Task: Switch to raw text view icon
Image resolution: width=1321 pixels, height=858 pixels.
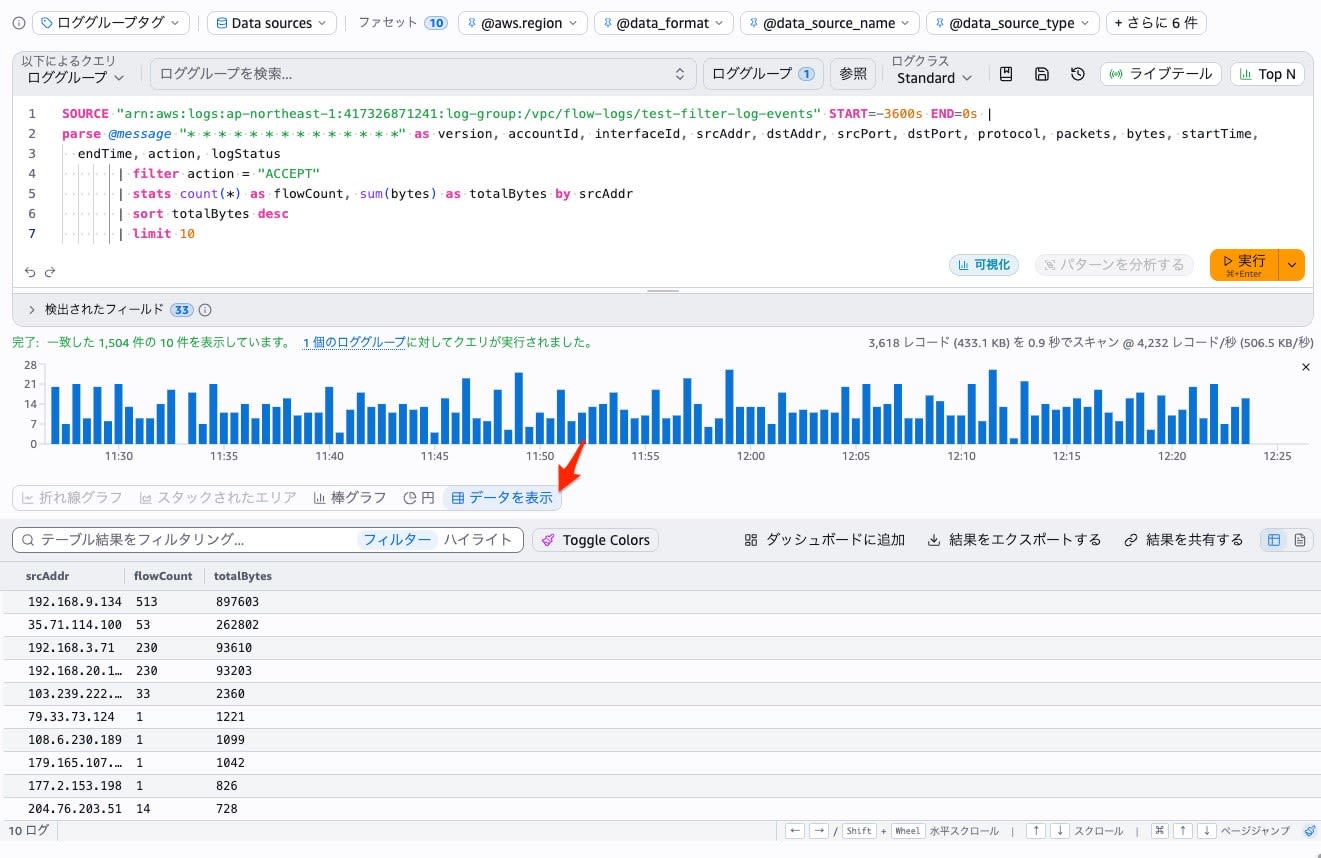Action: pos(1300,540)
